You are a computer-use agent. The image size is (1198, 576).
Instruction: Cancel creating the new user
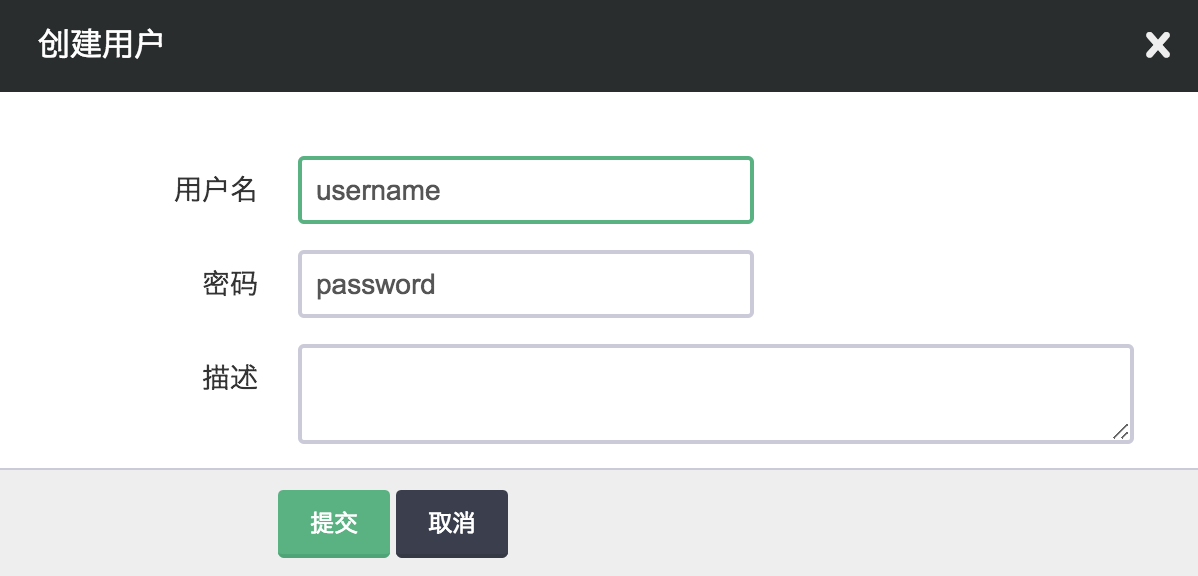pyautogui.click(x=451, y=523)
